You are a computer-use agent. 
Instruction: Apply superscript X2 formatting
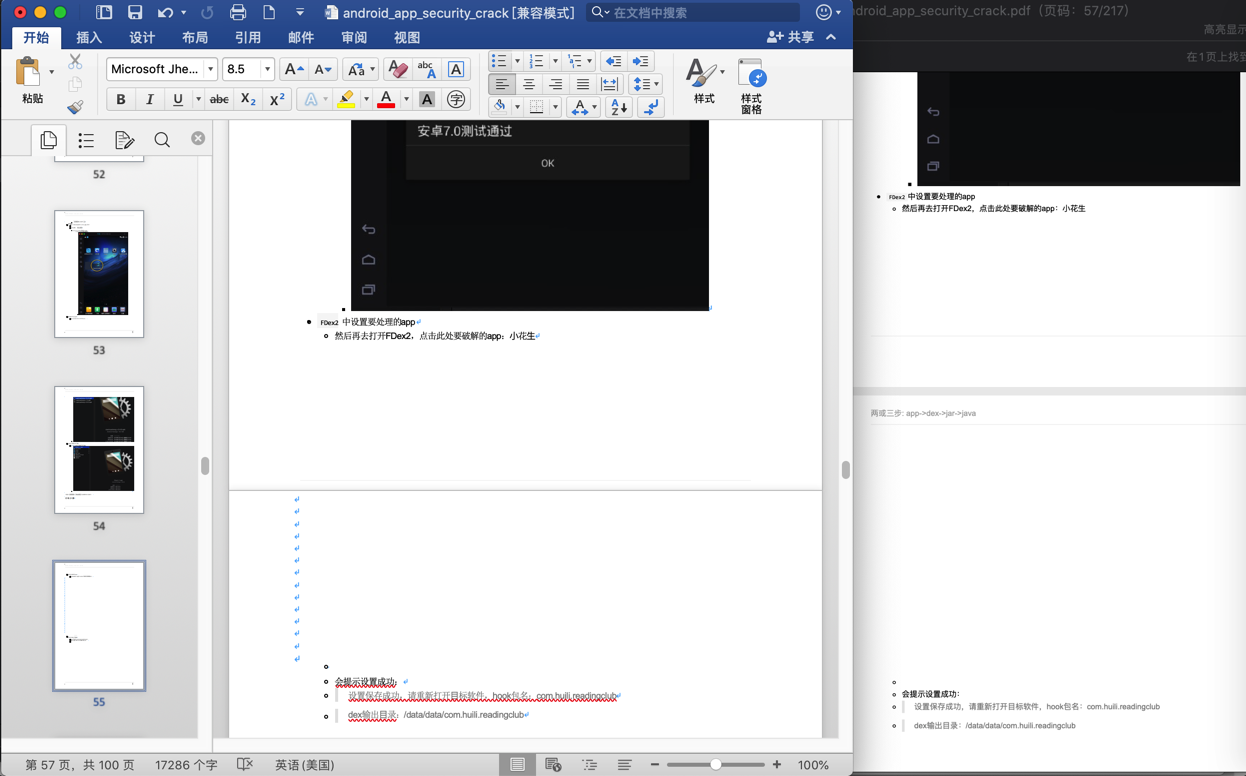coord(277,100)
